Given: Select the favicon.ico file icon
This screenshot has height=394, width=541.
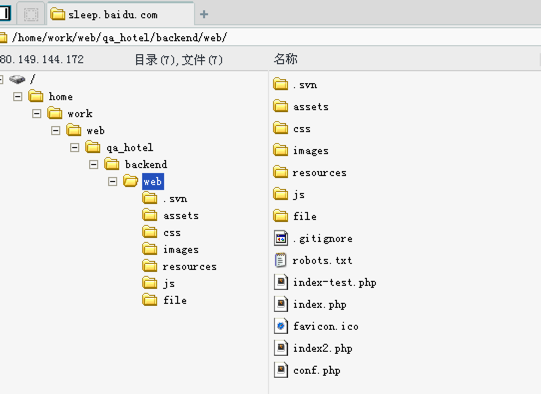Looking at the screenshot, I should coord(281,326).
